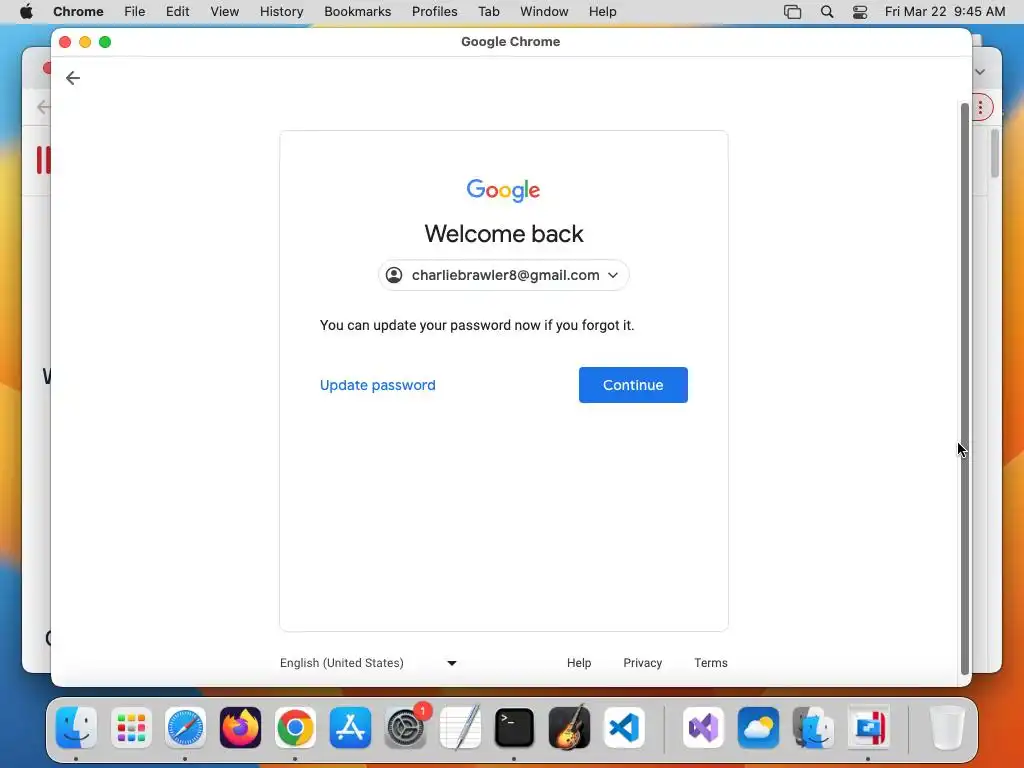Open the Window menu
Viewport: 1024px width, 768px height.
coord(544,12)
